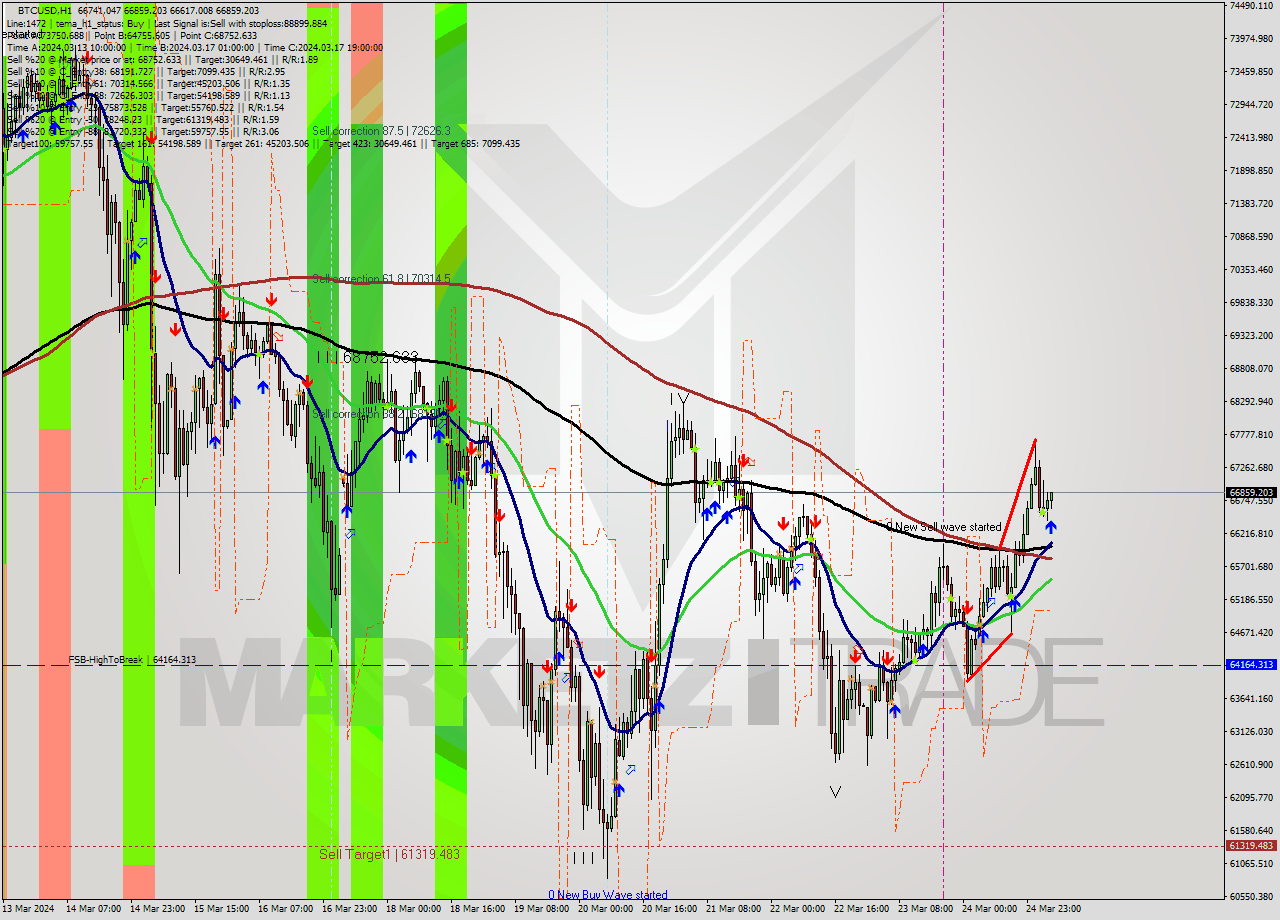Click the red 61319.483 price tag
The height and width of the screenshot is (920, 1280).
click(x=1250, y=846)
